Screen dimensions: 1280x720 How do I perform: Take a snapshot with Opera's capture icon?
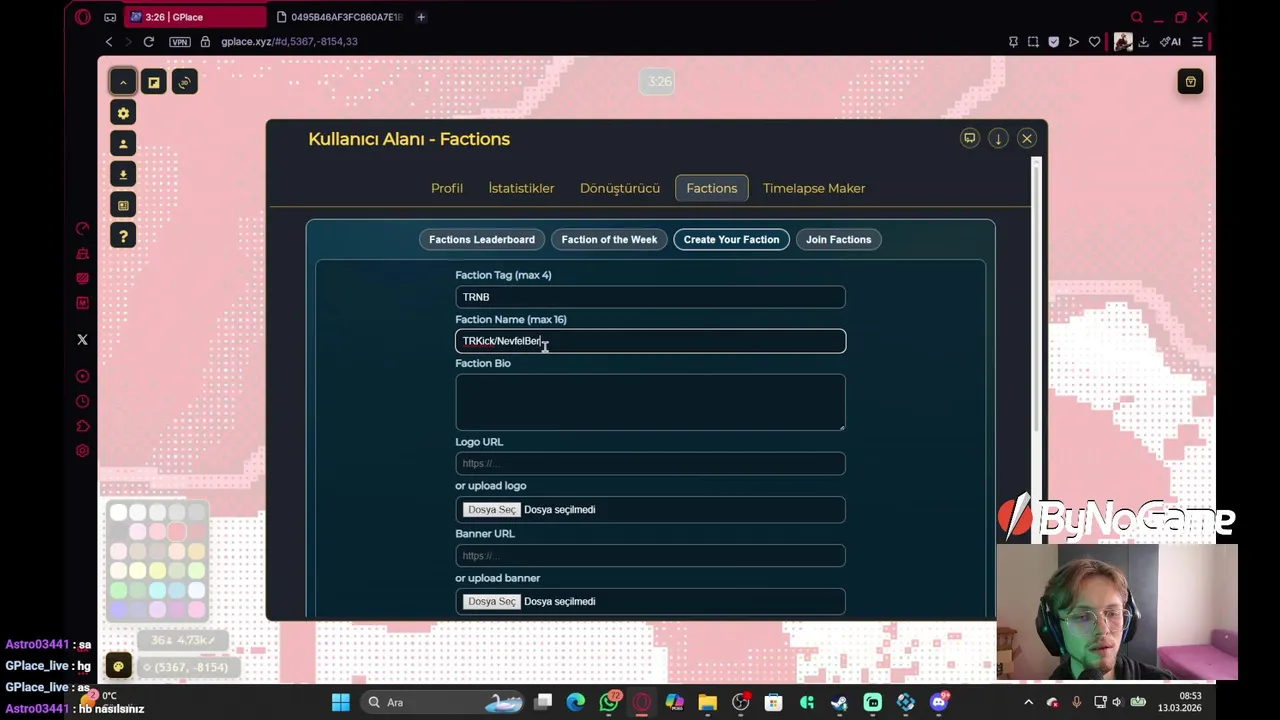click(x=1033, y=42)
